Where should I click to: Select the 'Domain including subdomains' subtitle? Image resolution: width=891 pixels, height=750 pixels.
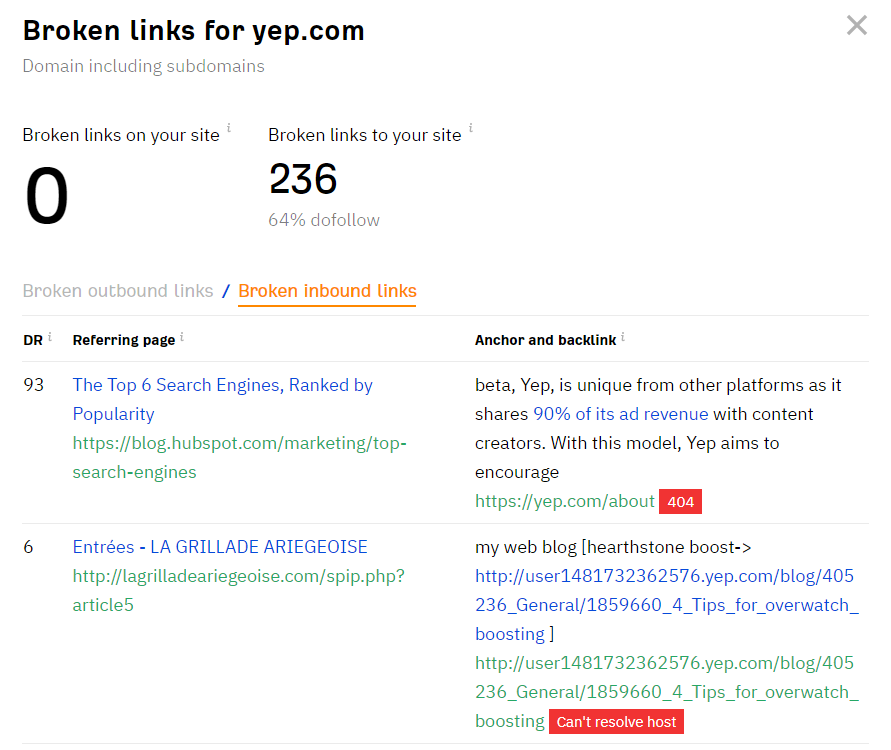pos(142,65)
